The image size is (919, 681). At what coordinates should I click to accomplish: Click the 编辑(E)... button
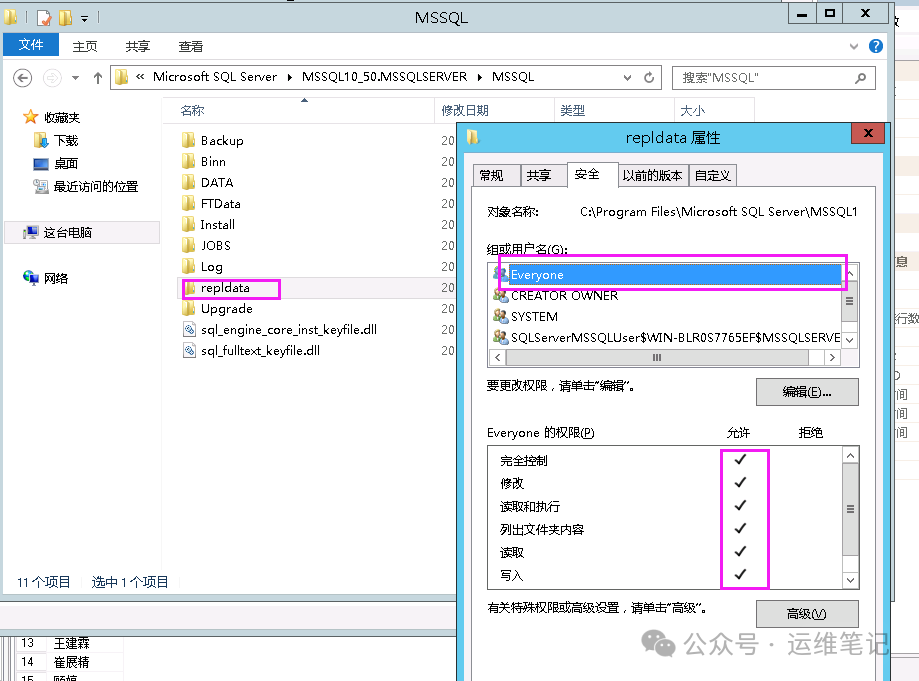click(x=806, y=392)
